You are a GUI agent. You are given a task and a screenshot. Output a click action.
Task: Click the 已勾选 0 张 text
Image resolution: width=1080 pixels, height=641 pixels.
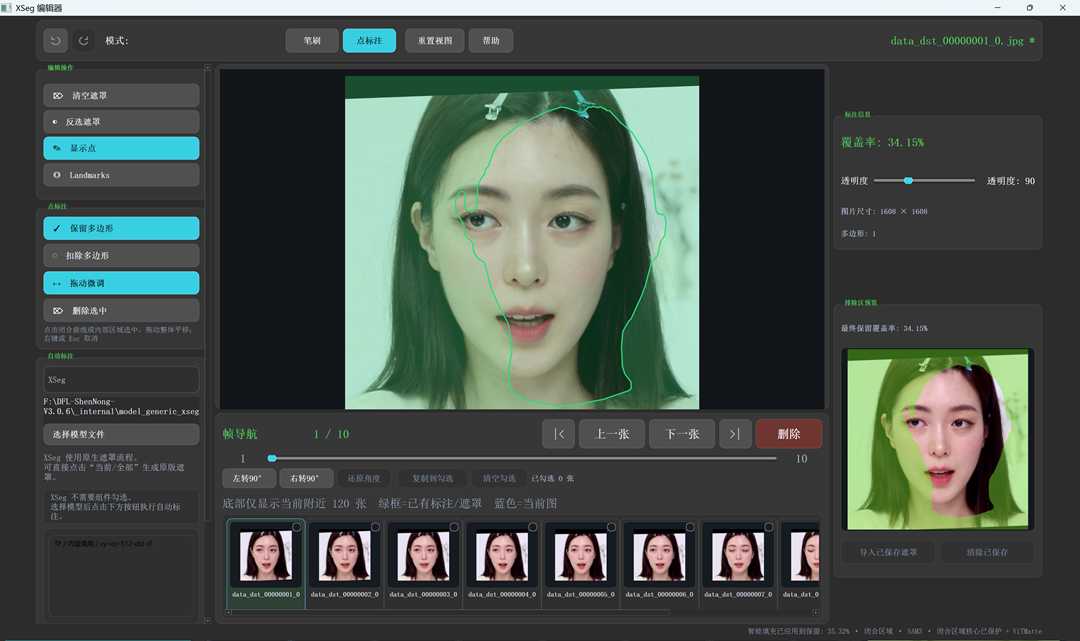(x=552, y=478)
